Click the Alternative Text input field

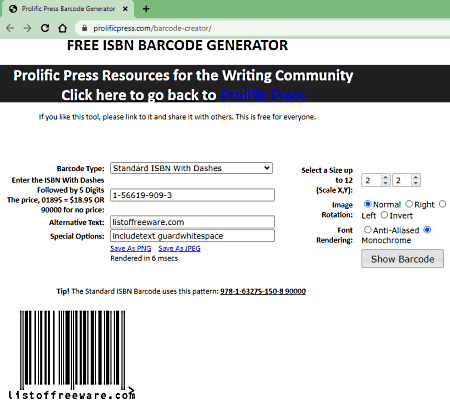click(192, 222)
